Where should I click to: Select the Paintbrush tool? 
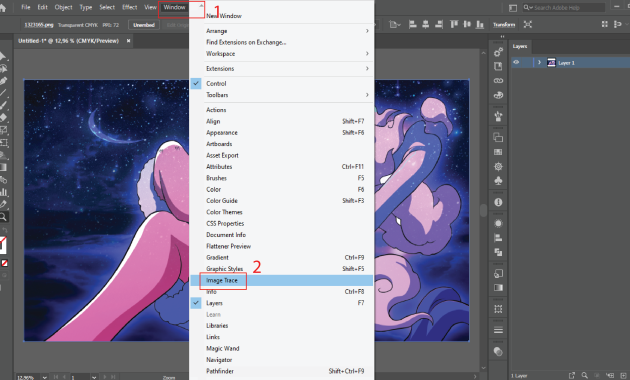[x=3, y=105]
